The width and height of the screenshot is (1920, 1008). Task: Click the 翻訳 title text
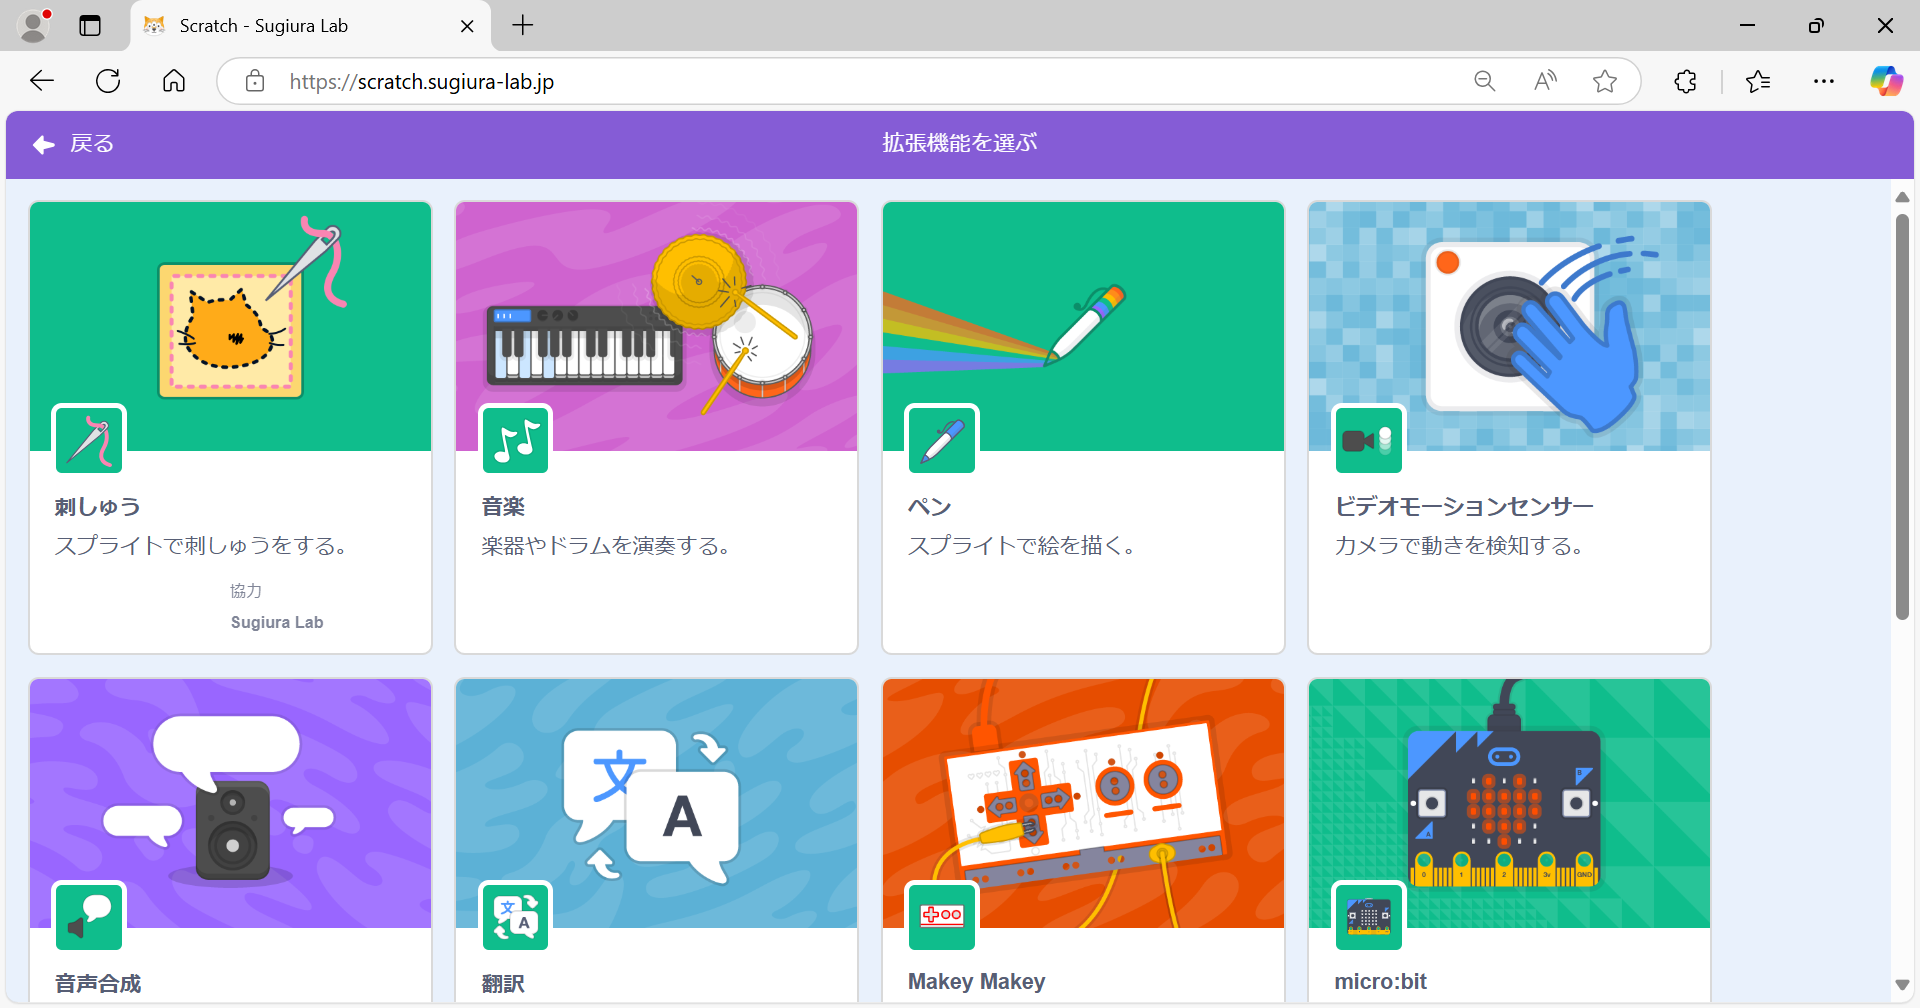[x=503, y=983]
